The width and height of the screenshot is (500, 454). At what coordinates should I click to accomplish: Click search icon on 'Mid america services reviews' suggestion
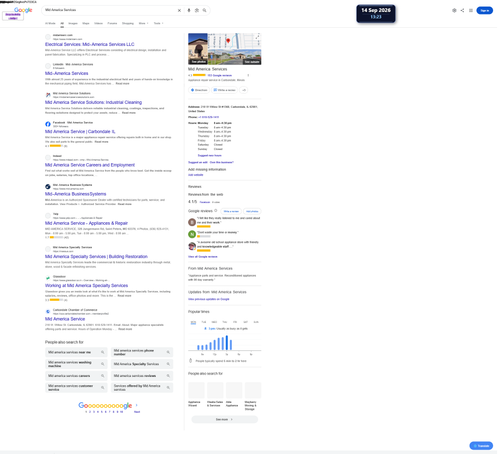pos(168,376)
